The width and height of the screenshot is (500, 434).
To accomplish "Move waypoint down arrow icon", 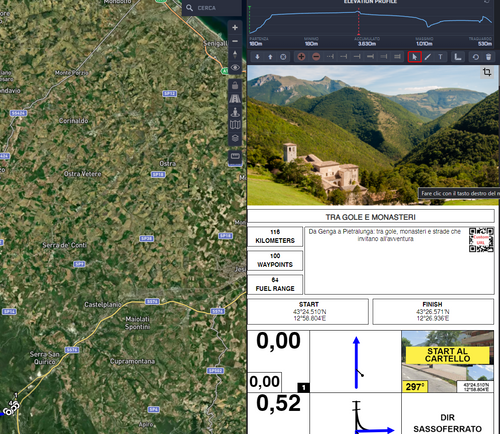I will tap(257, 57).
